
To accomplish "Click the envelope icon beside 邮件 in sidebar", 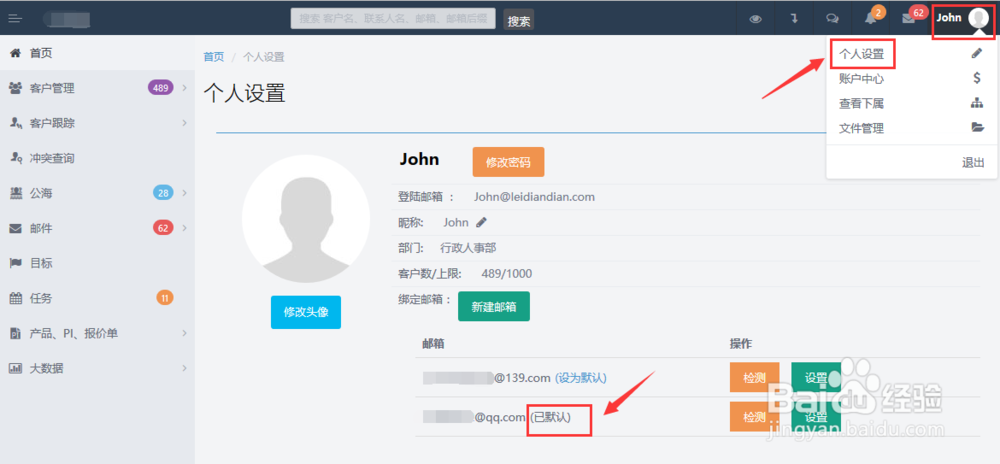I will tap(15, 228).
